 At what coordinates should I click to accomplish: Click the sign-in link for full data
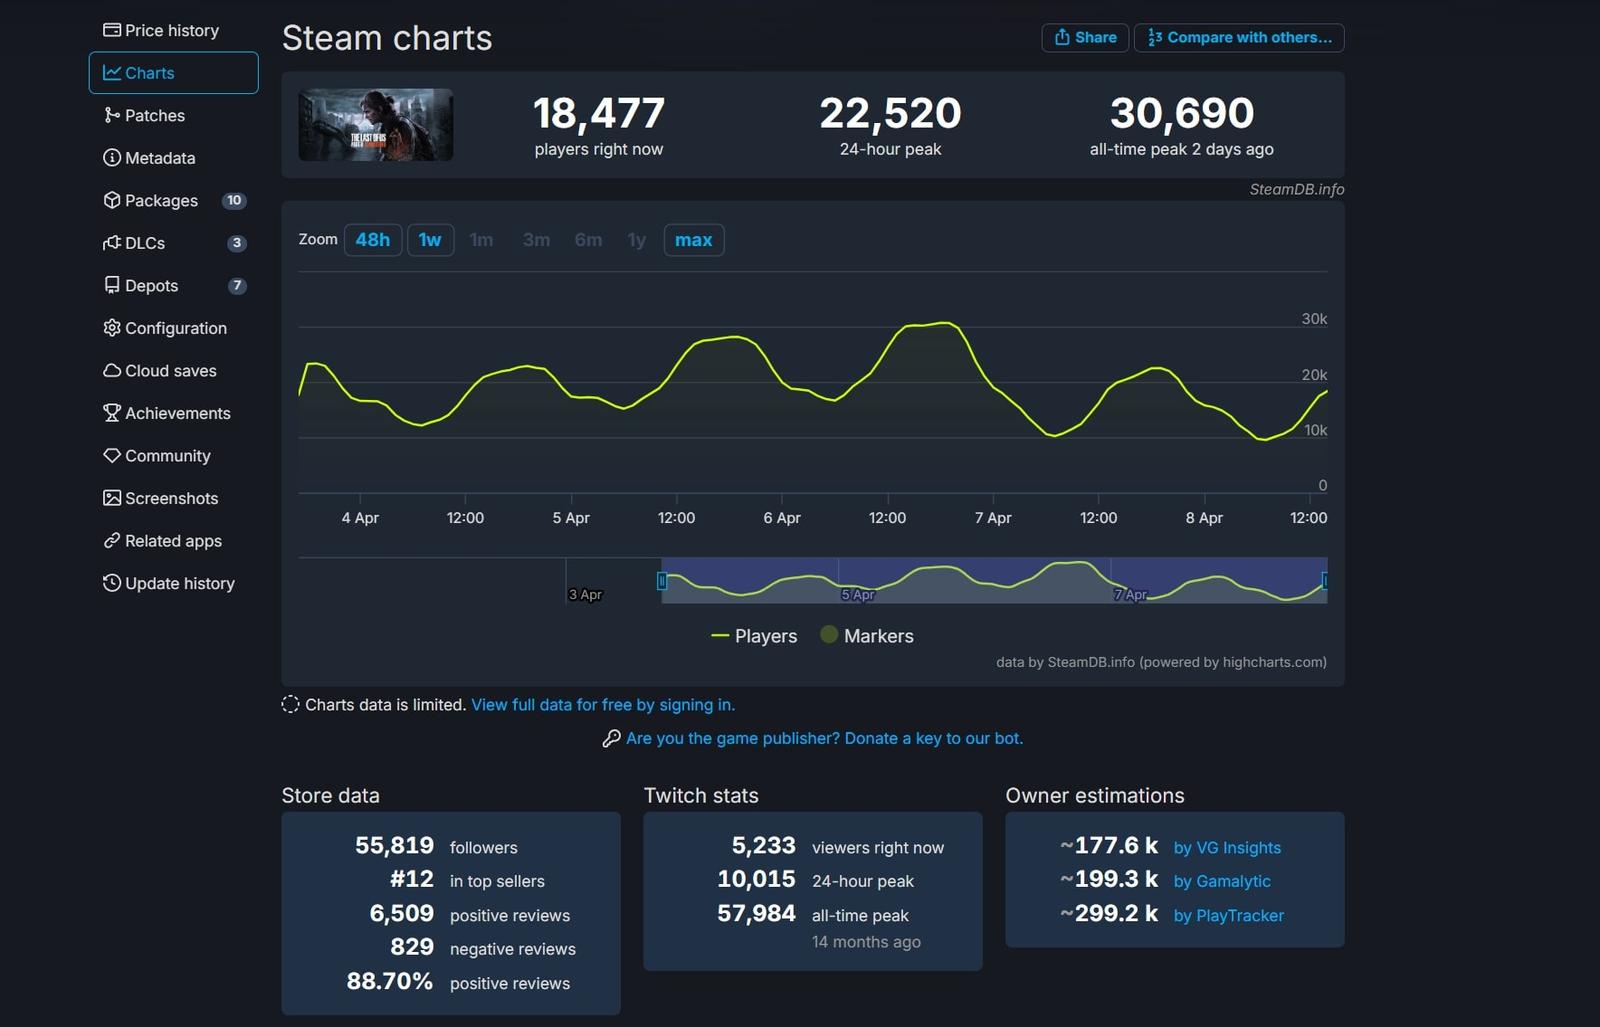coord(602,705)
